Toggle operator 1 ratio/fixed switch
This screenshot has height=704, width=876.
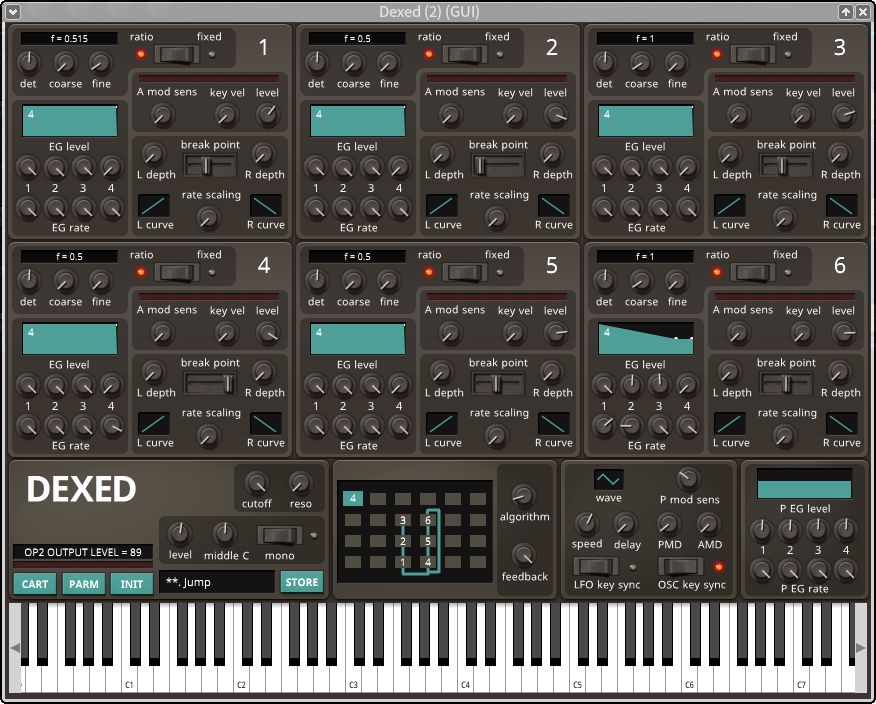pos(177,54)
